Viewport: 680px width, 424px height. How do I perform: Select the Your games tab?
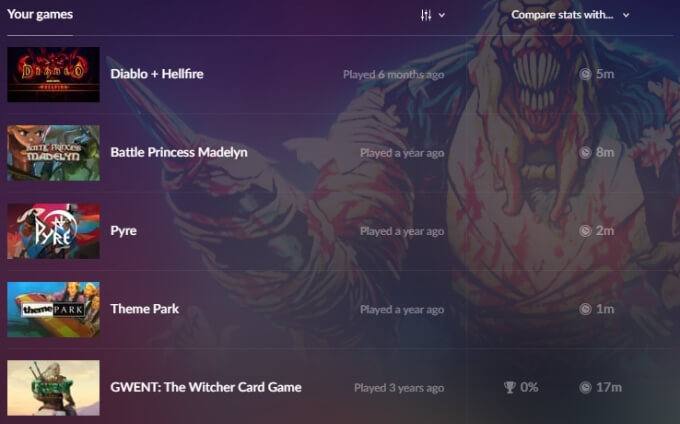coord(40,14)
